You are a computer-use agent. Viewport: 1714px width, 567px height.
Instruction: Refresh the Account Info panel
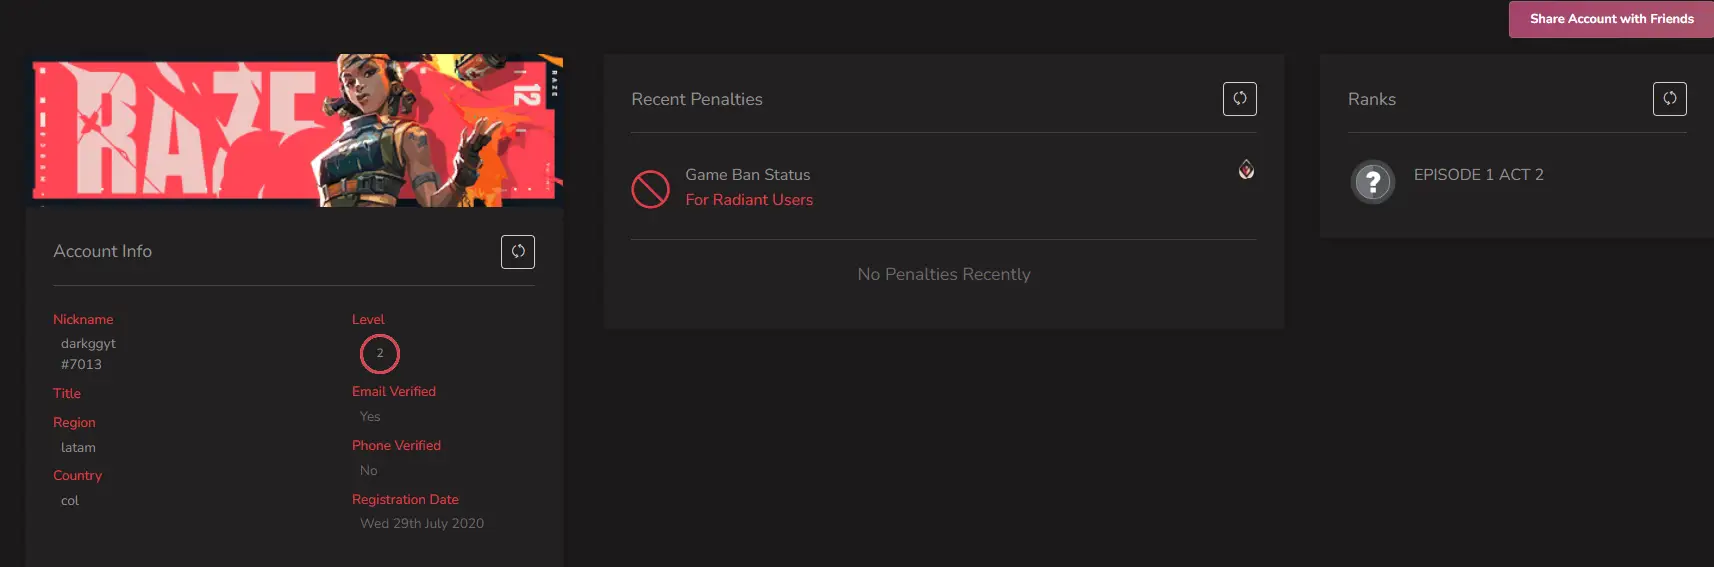coord(518,252)
